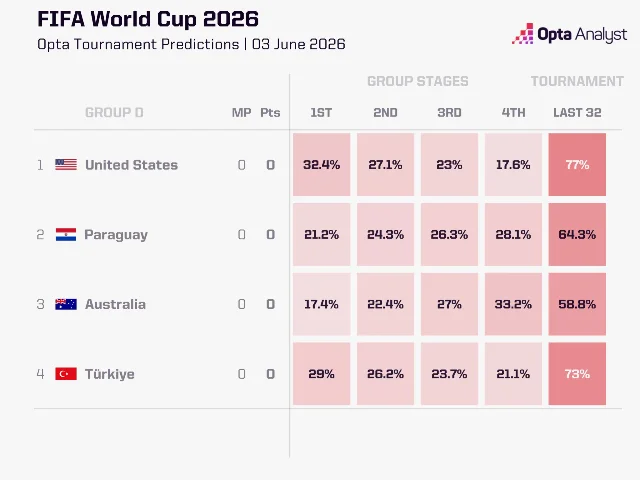Image resolution: width=640 pixels, height=480 pixels.
Task: Click the 77% Last 32 cell
Action: click(577, 164)
